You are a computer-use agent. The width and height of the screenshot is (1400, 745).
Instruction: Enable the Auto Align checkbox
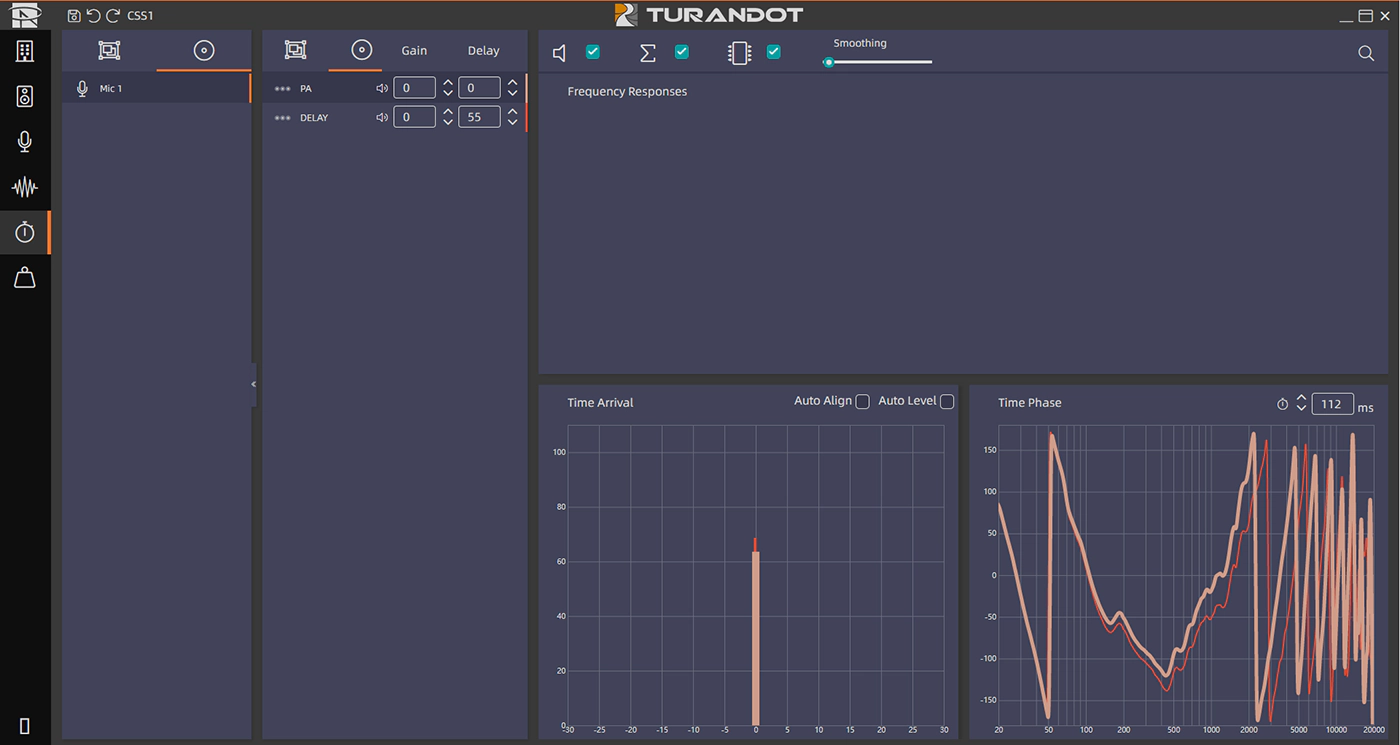[x=862, y=402]
